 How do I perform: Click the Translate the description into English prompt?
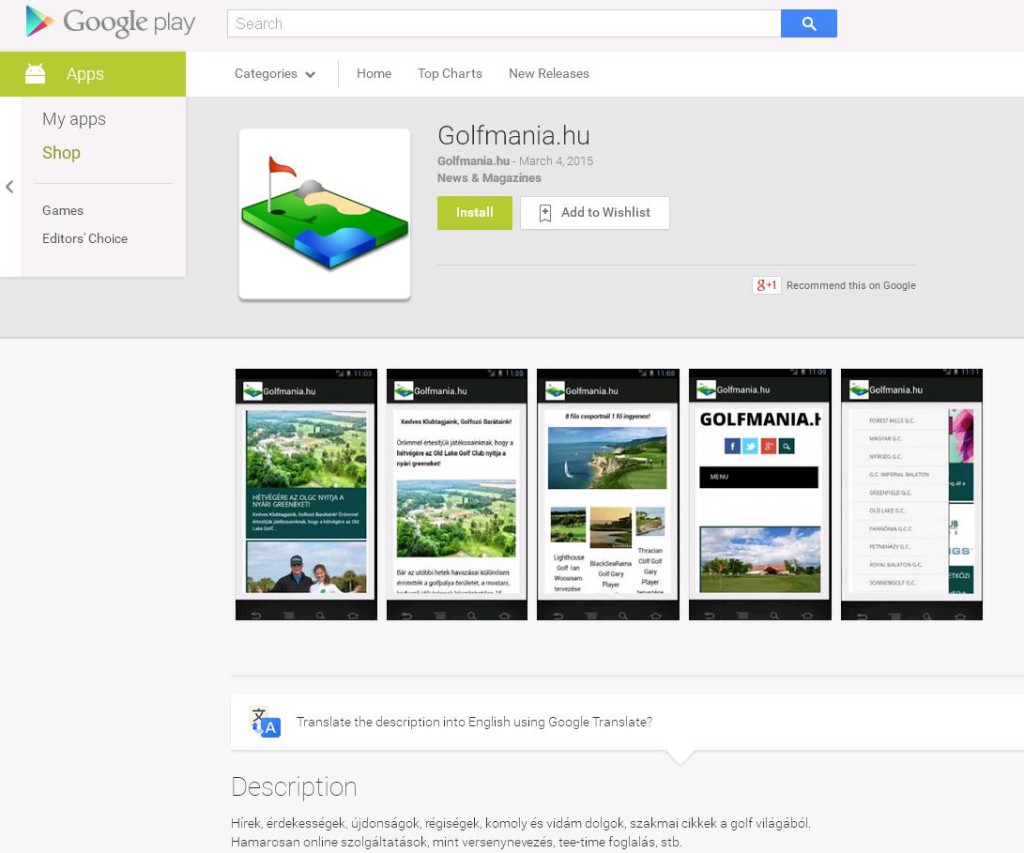coord(474,722)
